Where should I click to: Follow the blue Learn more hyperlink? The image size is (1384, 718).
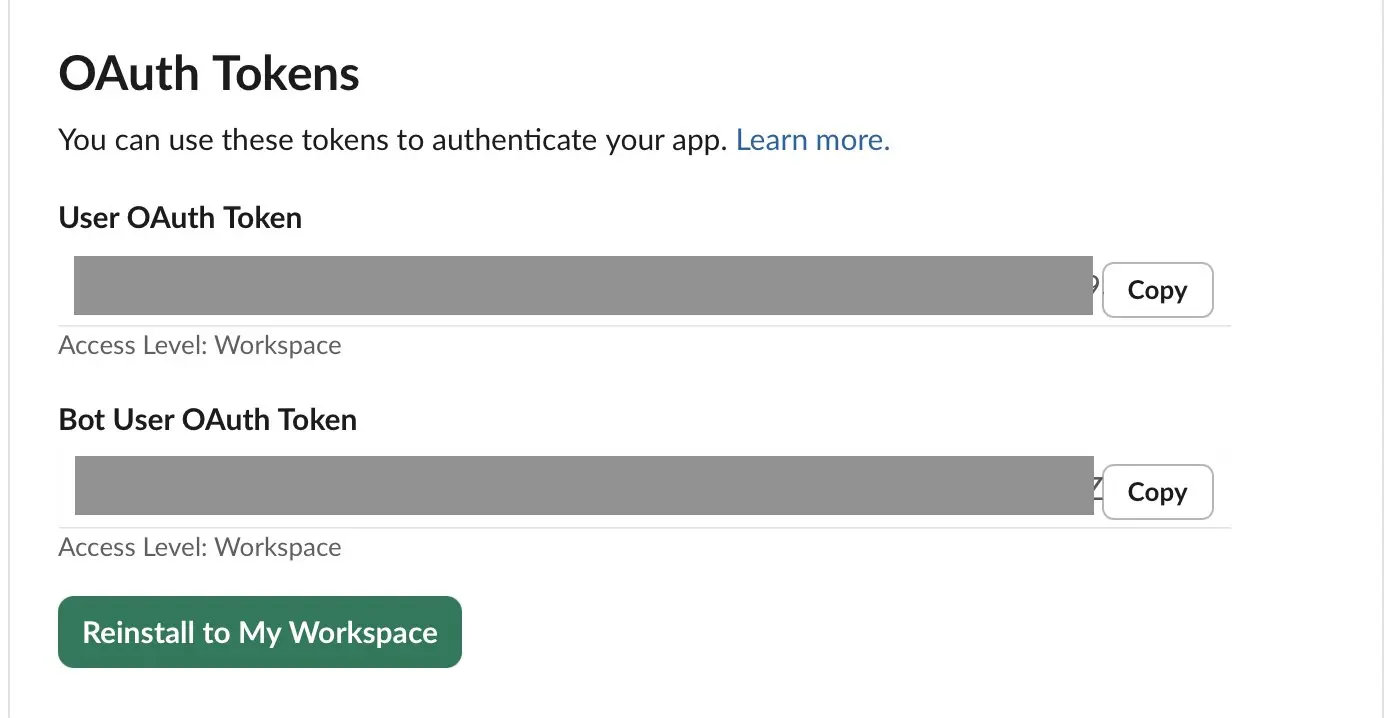pos(812,139)
